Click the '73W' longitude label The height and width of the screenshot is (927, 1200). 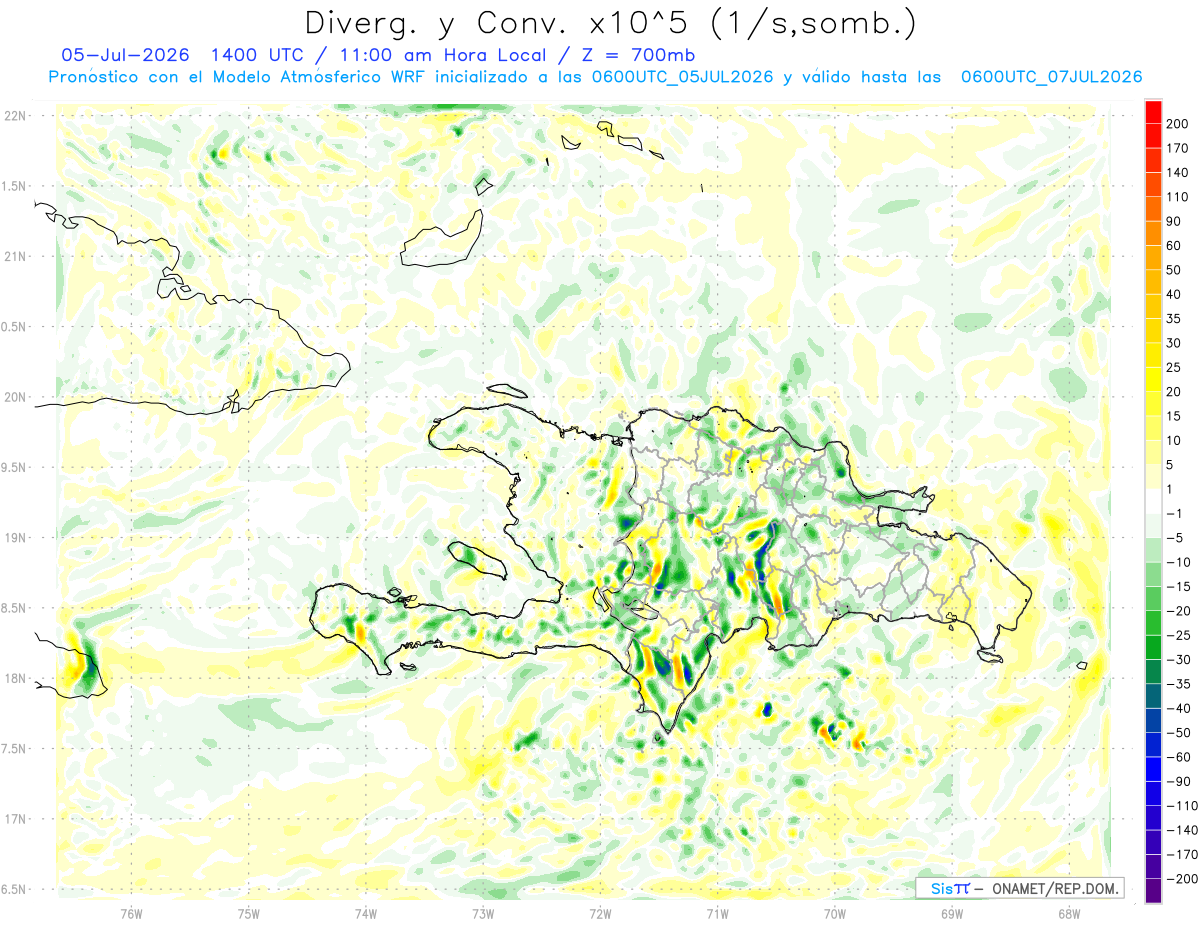pos(483,913)
